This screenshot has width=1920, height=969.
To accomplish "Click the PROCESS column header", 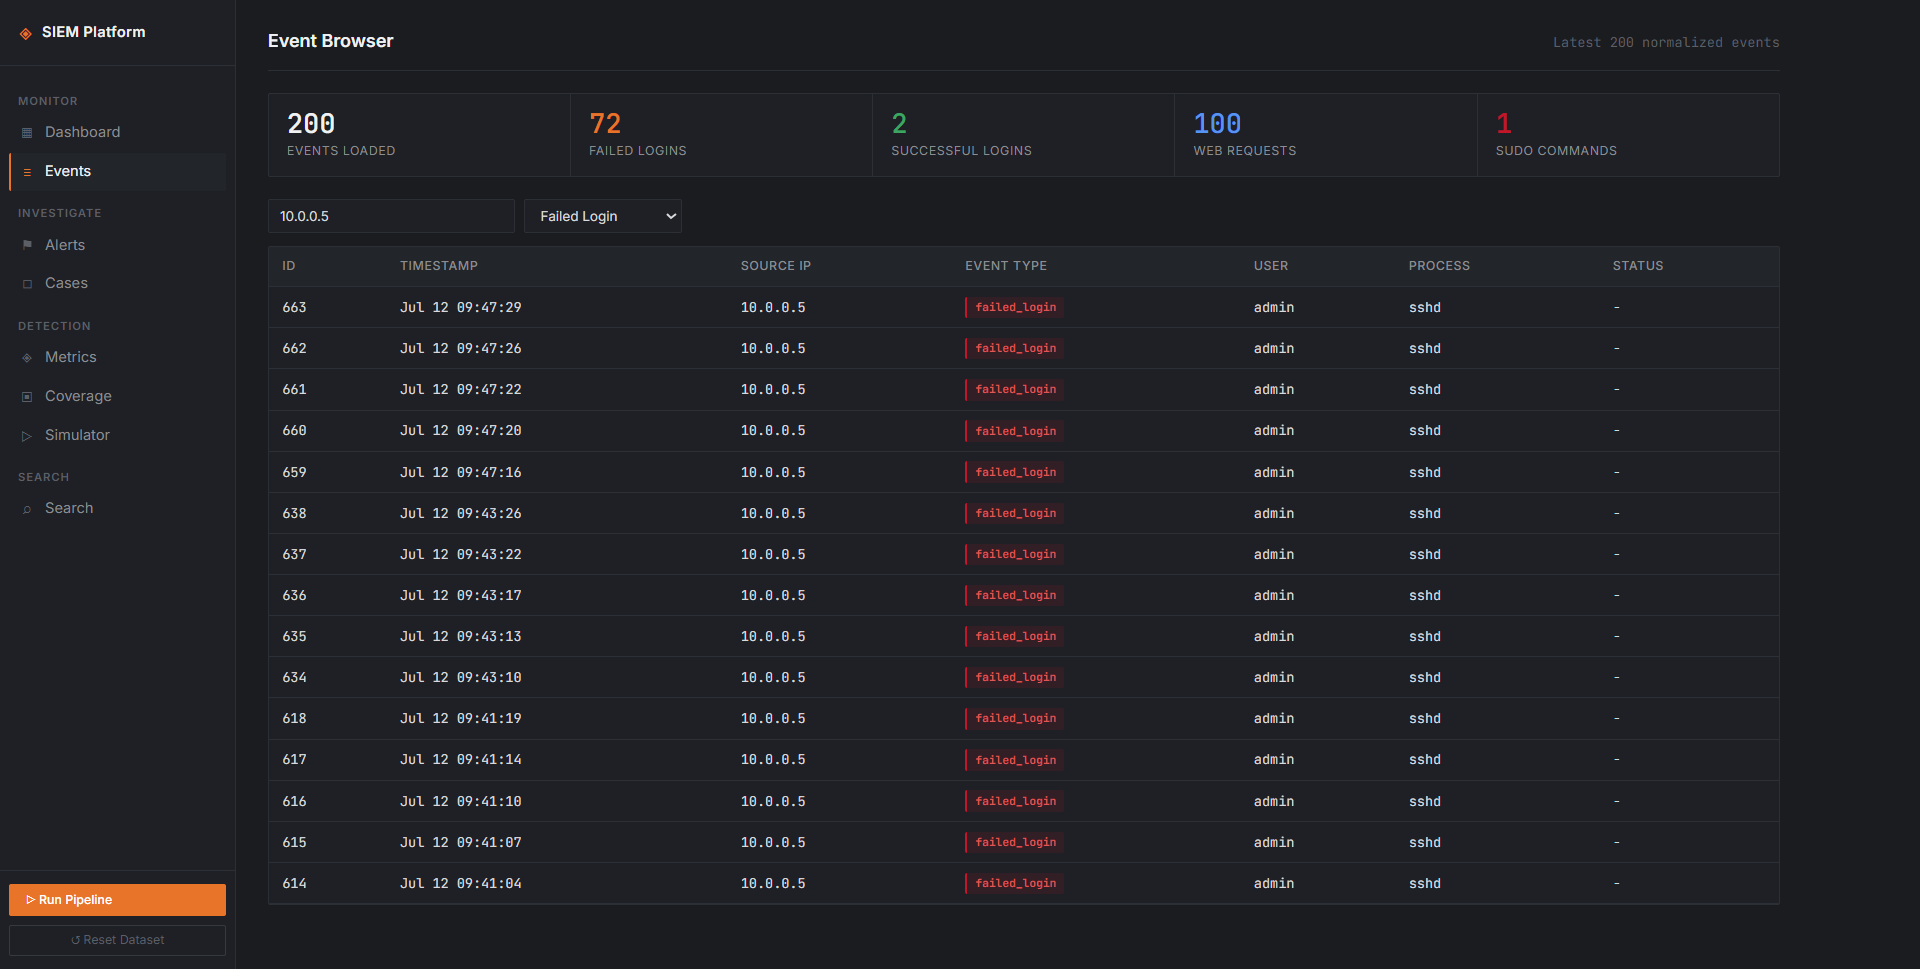I will (x=1439, y=266).
